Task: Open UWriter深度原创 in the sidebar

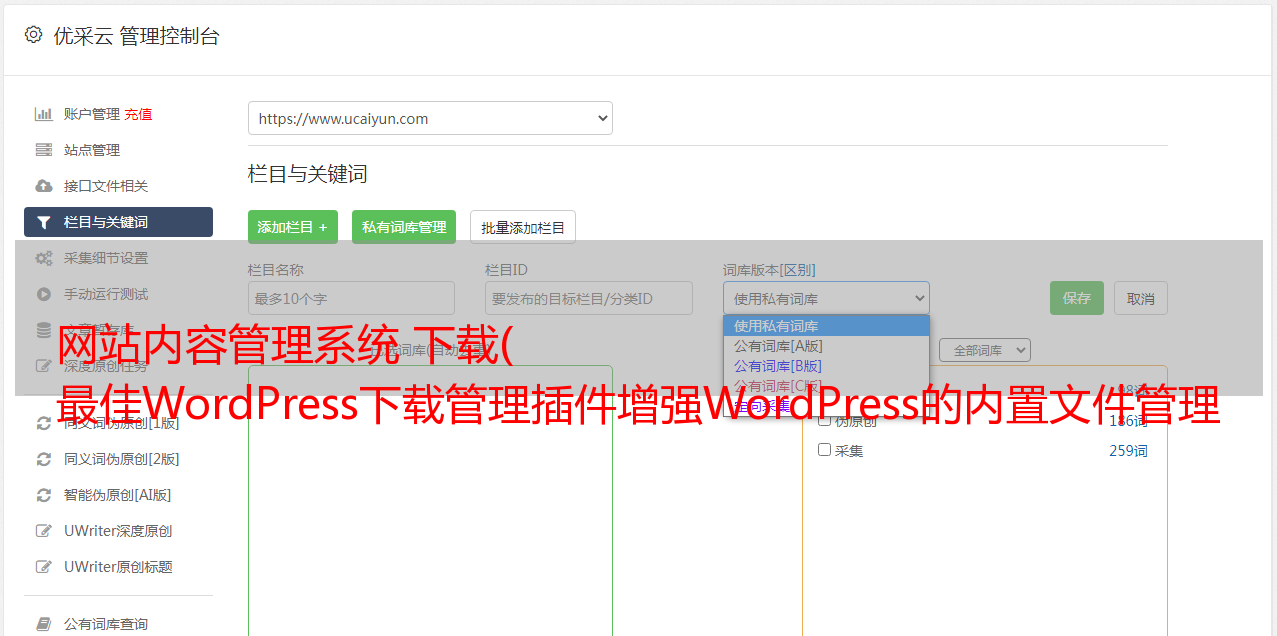Action: click(118, 531)
